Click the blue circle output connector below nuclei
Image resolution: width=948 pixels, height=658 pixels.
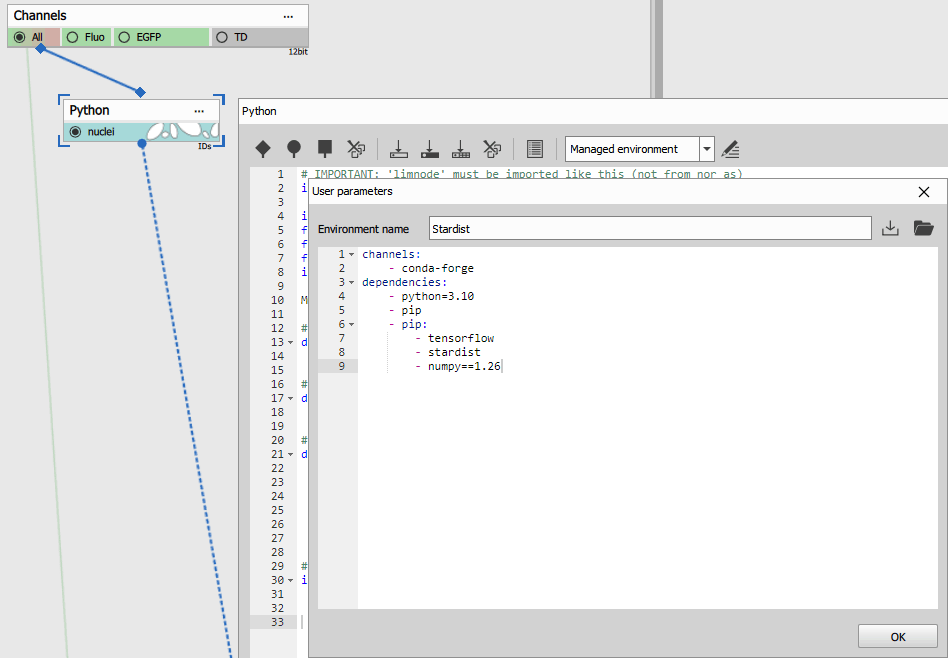(141, 143)
